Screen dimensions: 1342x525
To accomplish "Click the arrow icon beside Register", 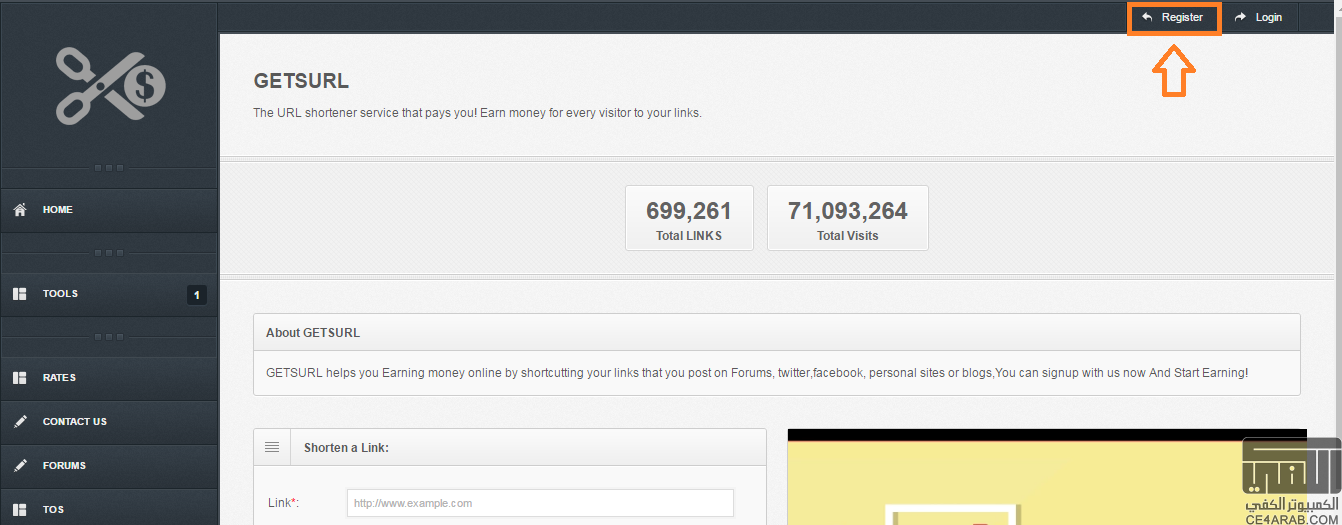I will point(1147,17).
